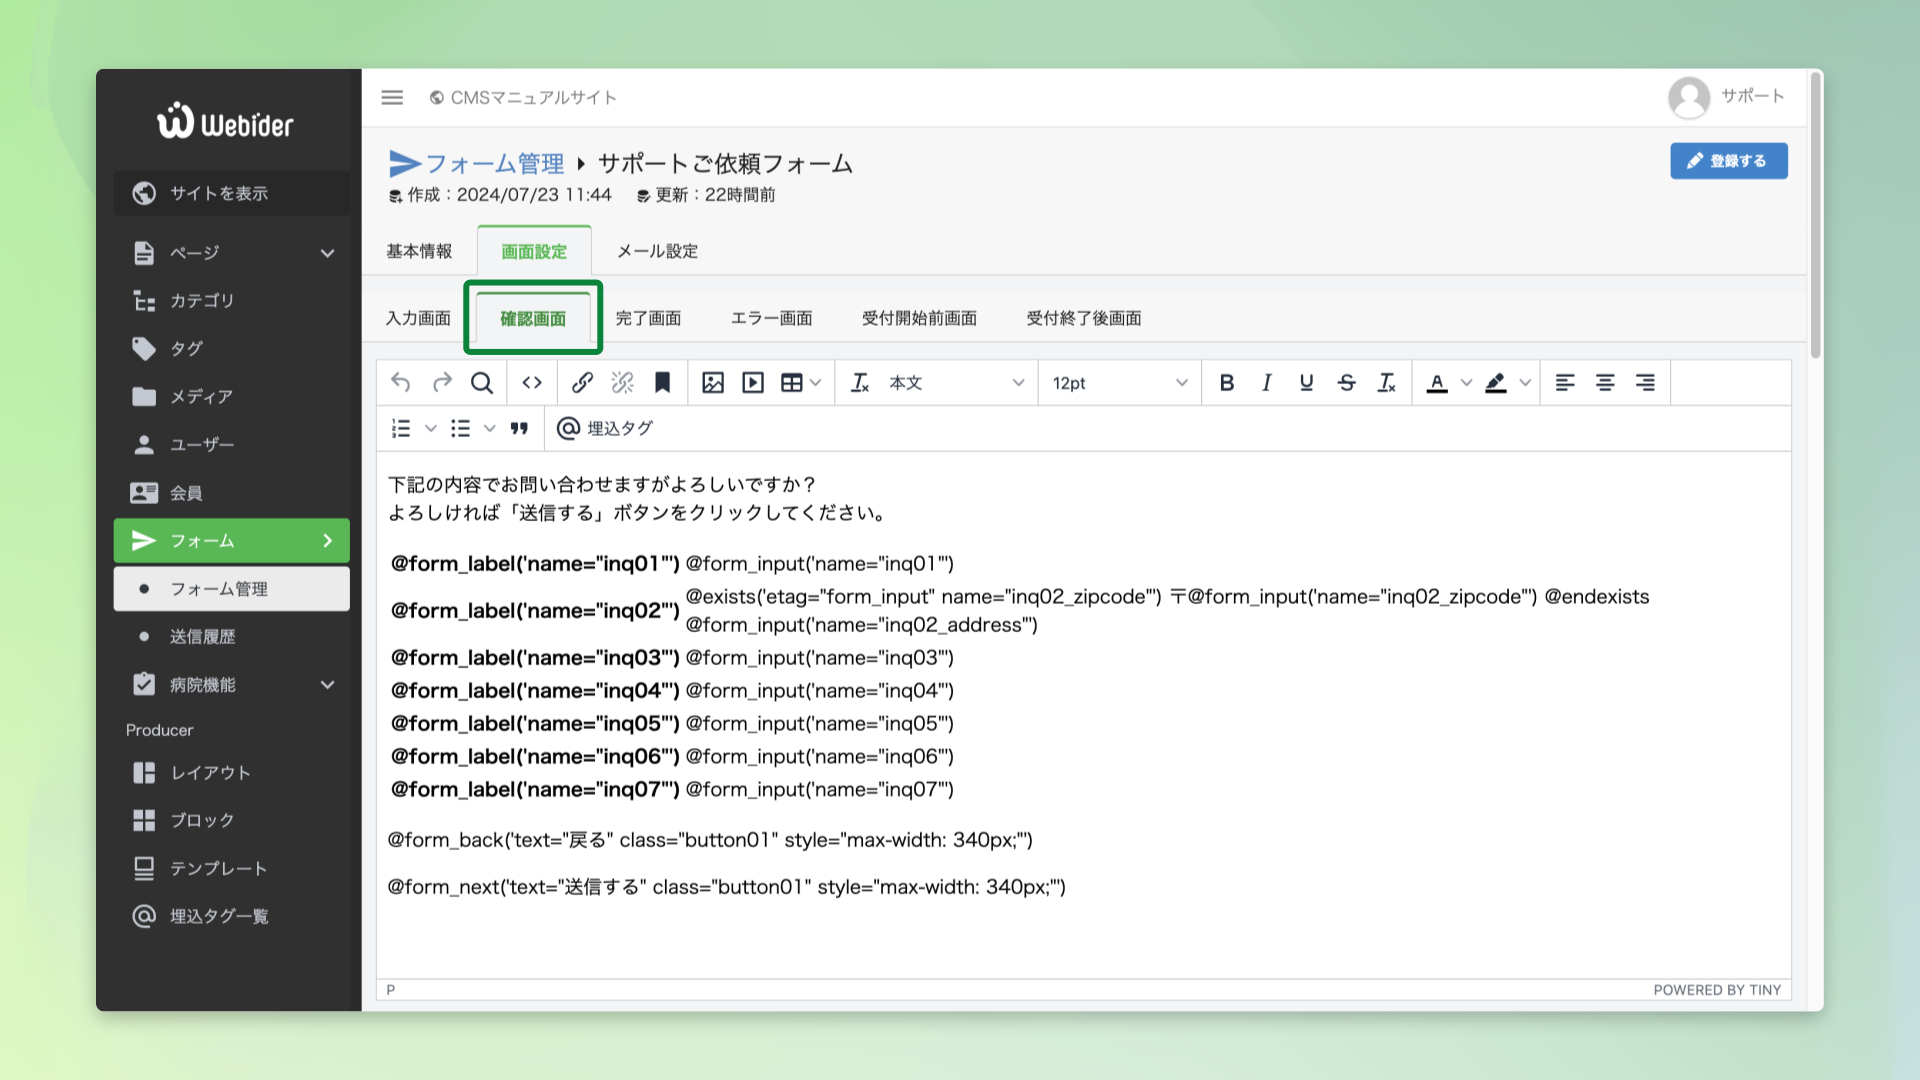The image size is (1920, 1080).
Task: Expand bullet list style arrow
Action: (x=489, y=428)
